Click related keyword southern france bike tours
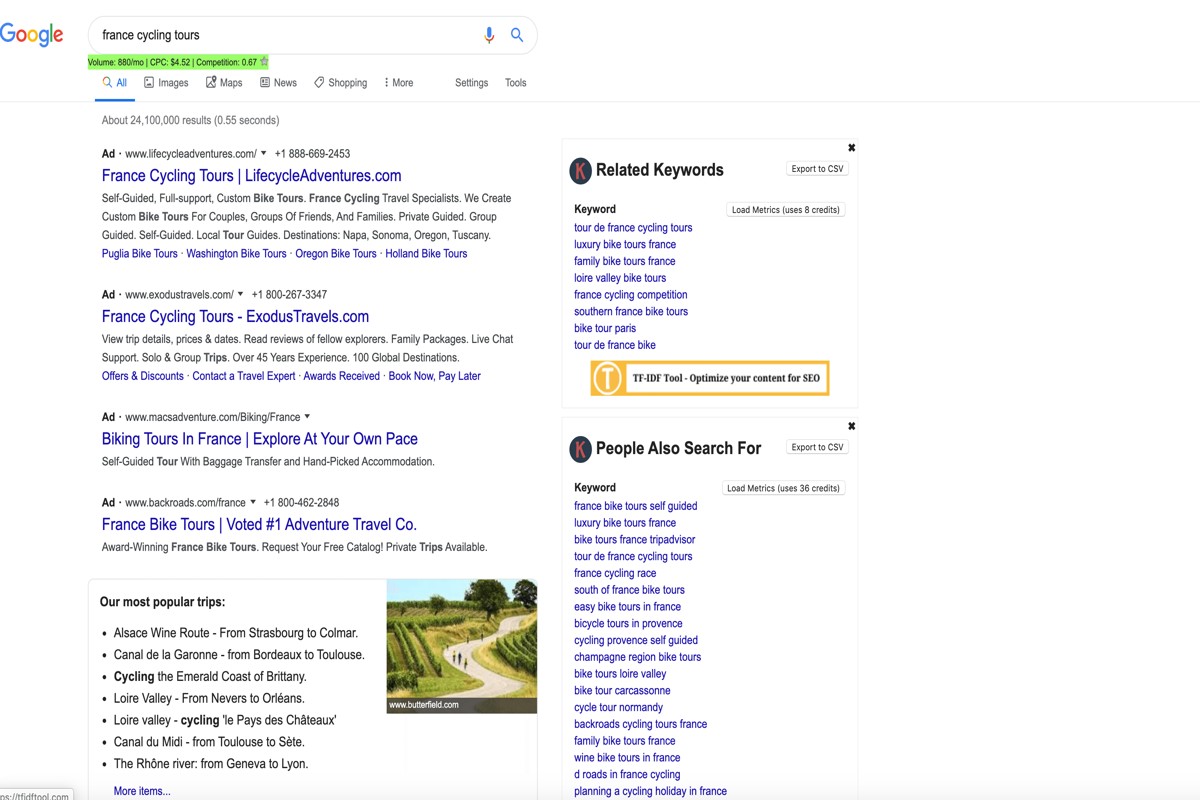Screen dimensions: 1200x800 coord(631,312)
